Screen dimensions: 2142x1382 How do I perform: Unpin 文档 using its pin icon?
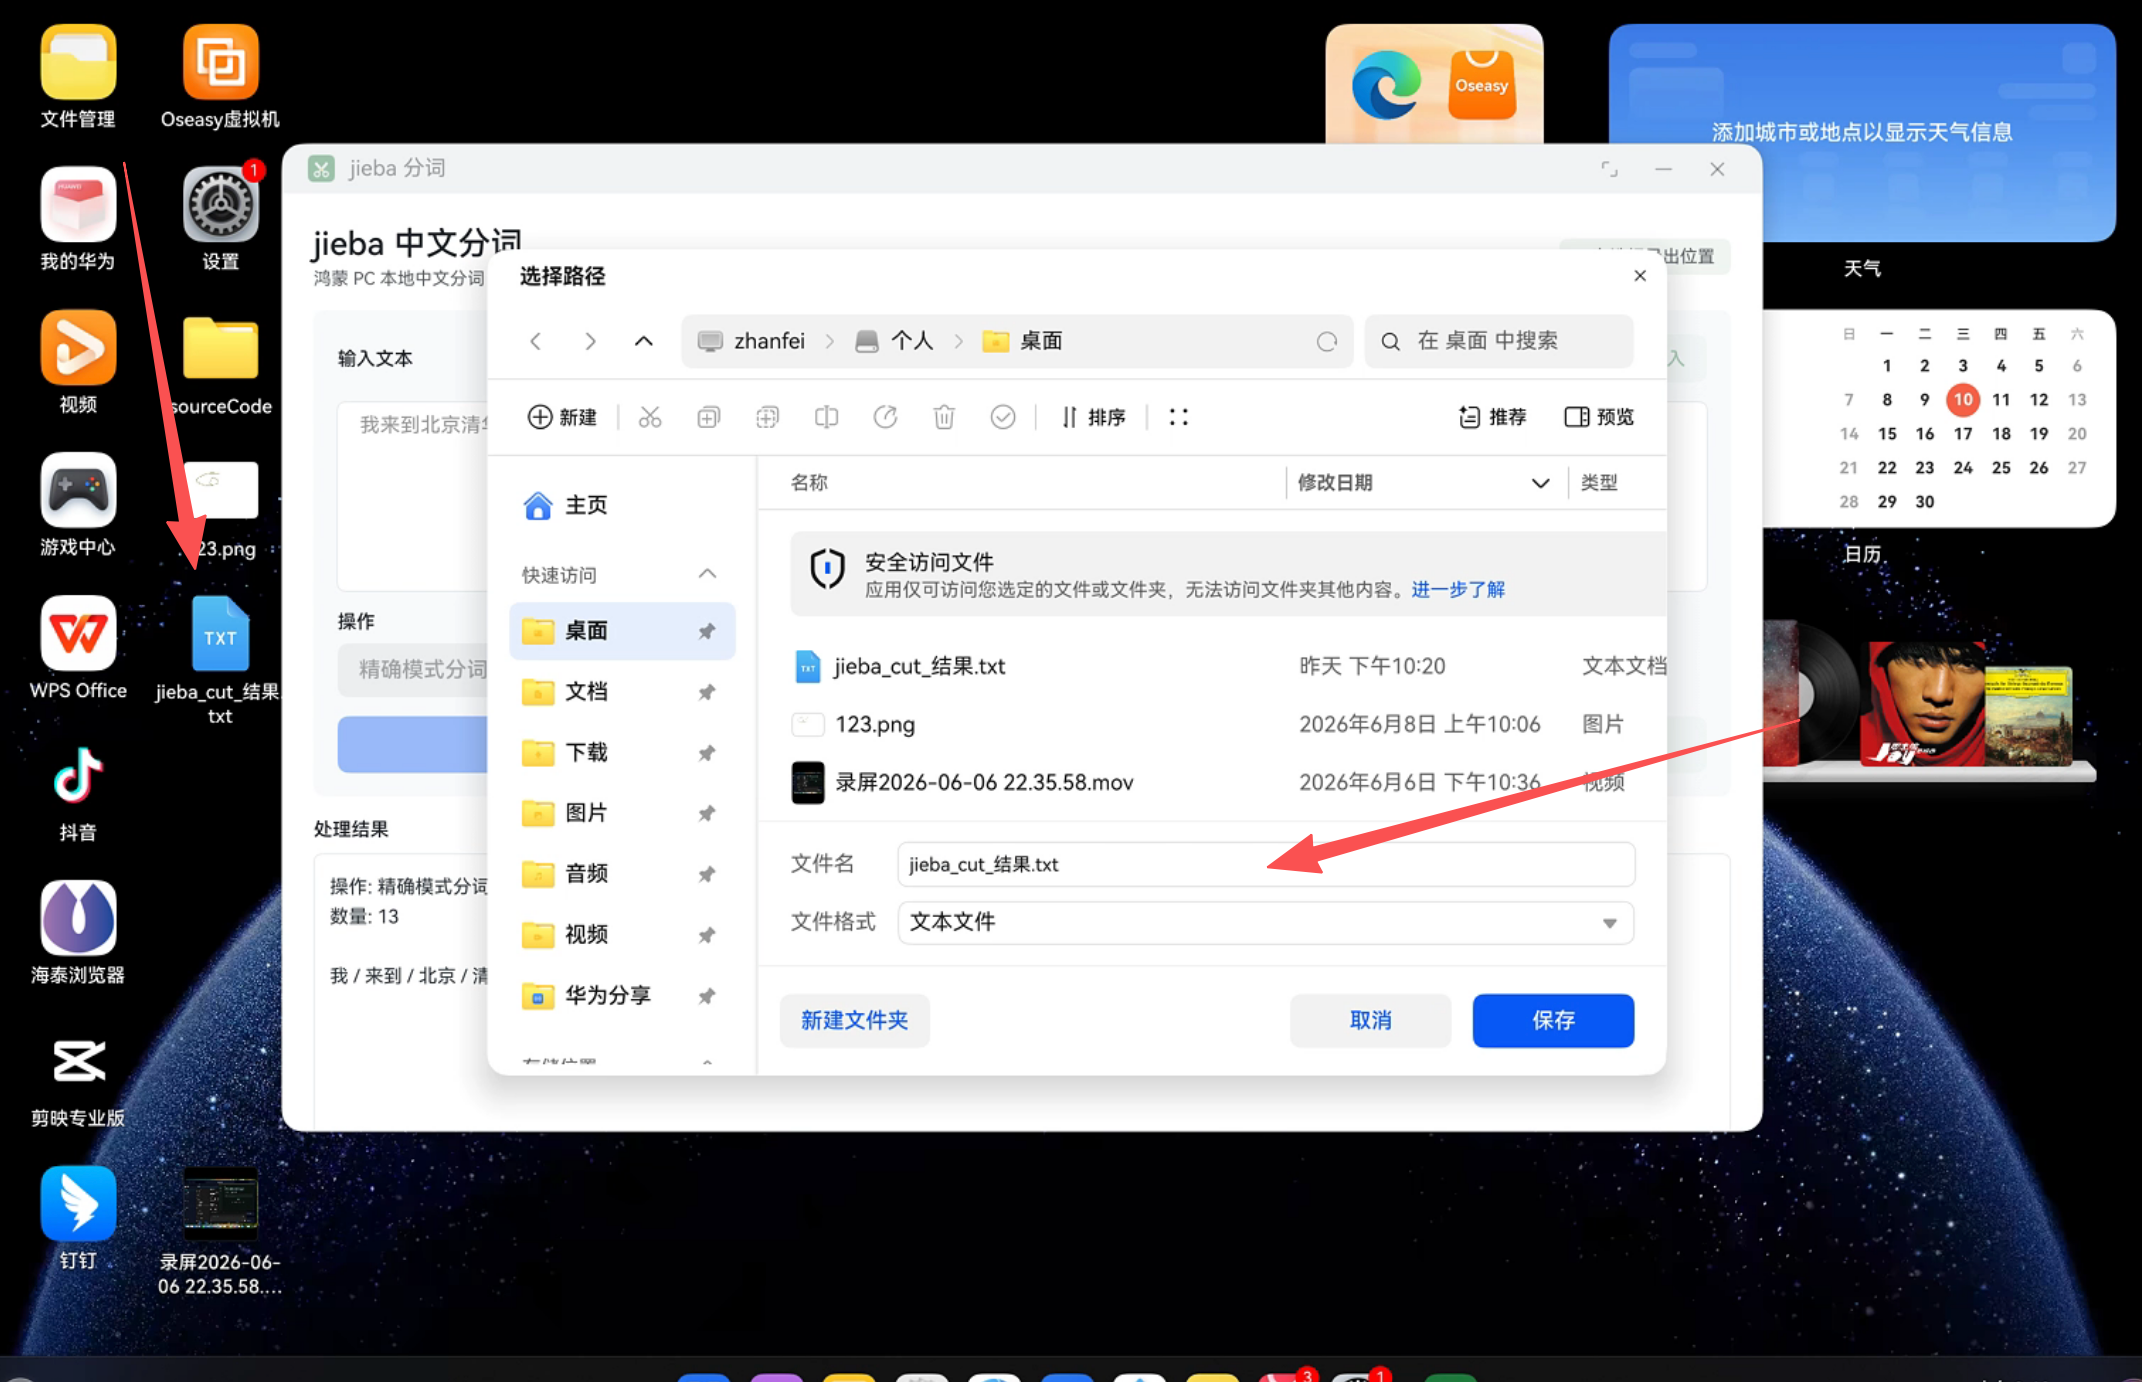[x=707, y=692]
